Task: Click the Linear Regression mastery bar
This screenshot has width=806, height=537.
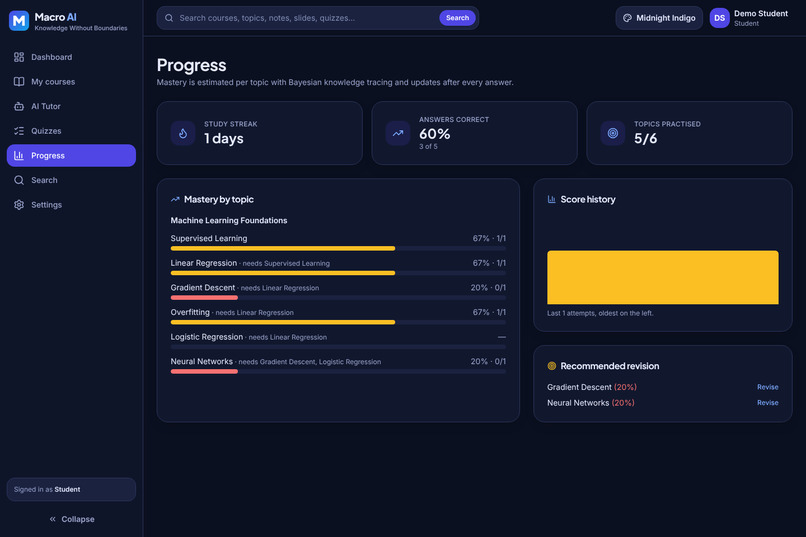Action: point(338,273)
